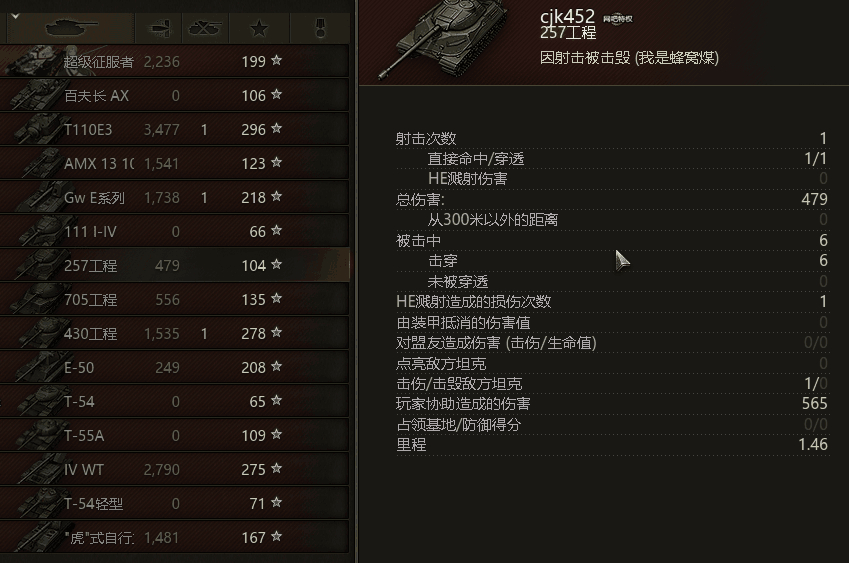Image resolution: width=849 pixels, height=563 pixels.
Task: Click experience star next to 百夫长 AX 106
Action: click(x=276, y=94)
